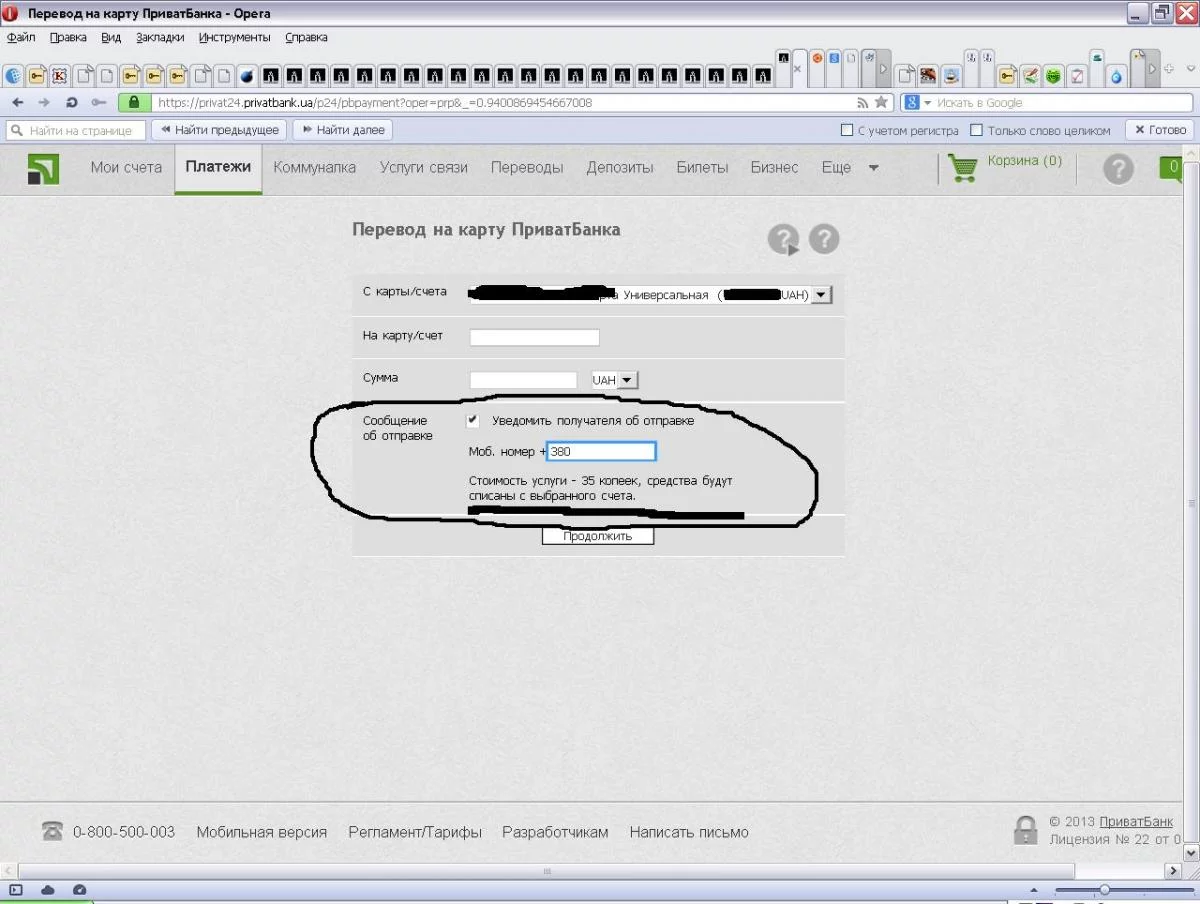The image size is (1200, 904).
Task: Open Регламент/Тарифы link
Action: 415,832
